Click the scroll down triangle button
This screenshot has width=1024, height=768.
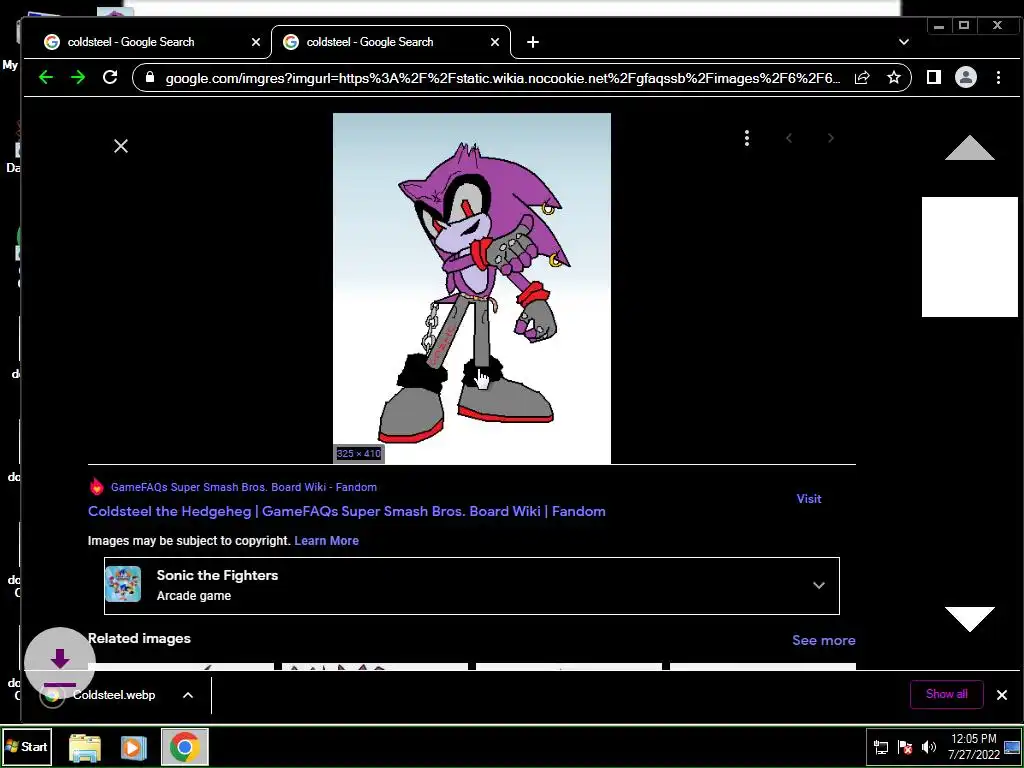pyautogui.click(x=969, y=618)
